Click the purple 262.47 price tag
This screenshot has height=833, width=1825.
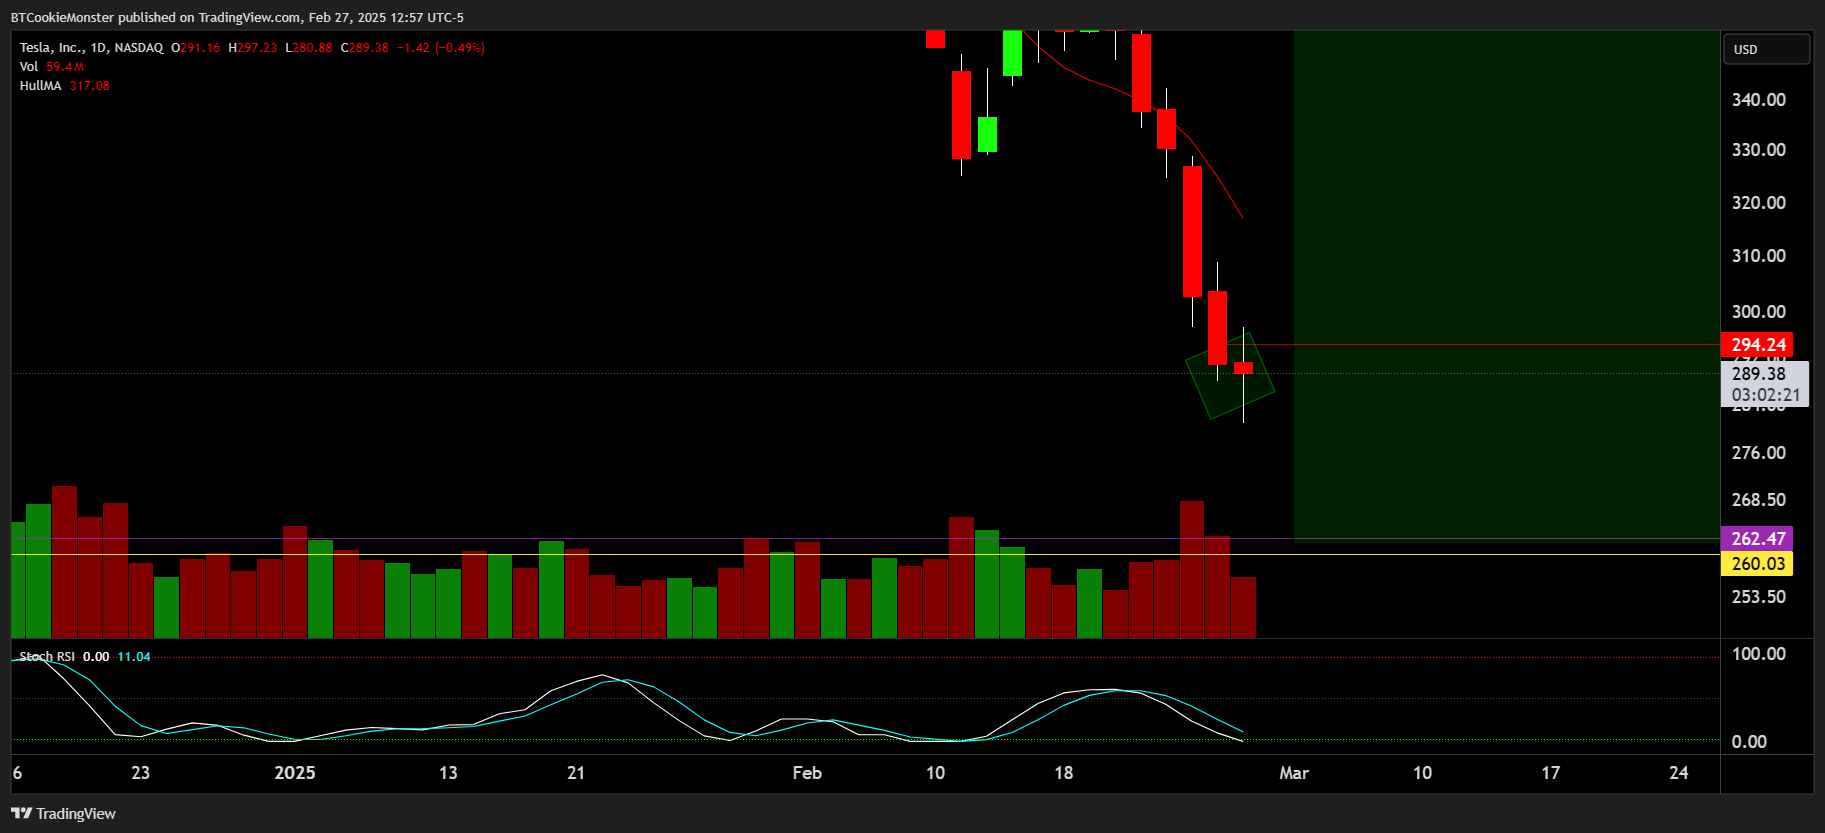coord(1757,538)
